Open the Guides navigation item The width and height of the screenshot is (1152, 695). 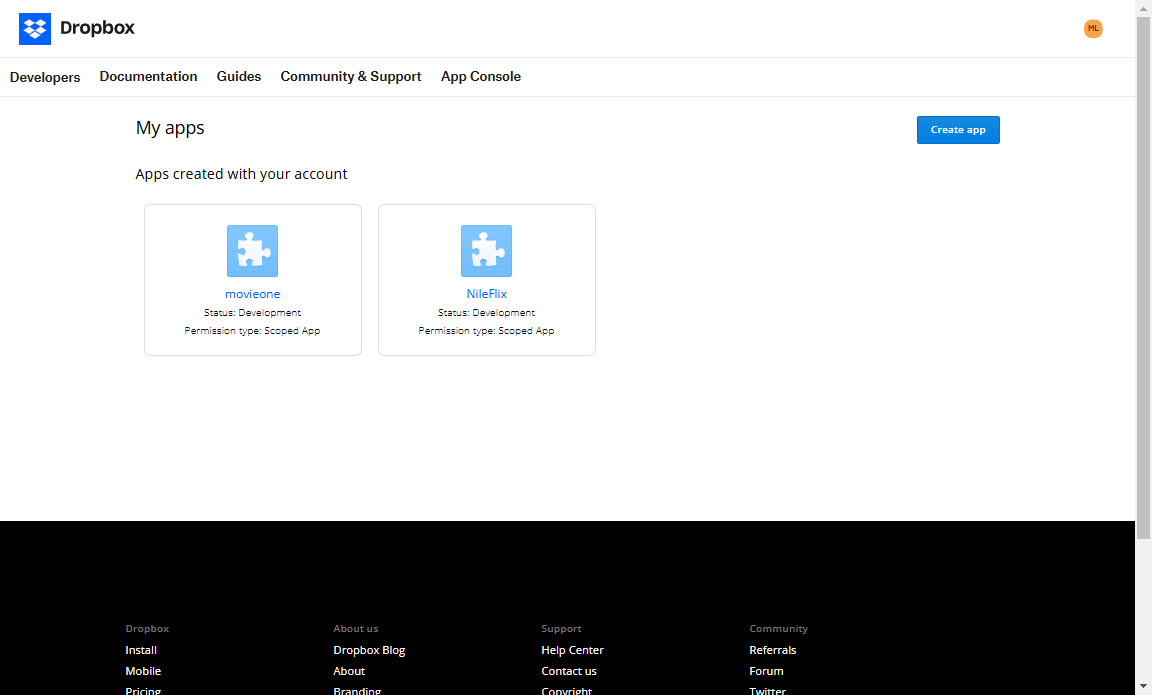239,76
